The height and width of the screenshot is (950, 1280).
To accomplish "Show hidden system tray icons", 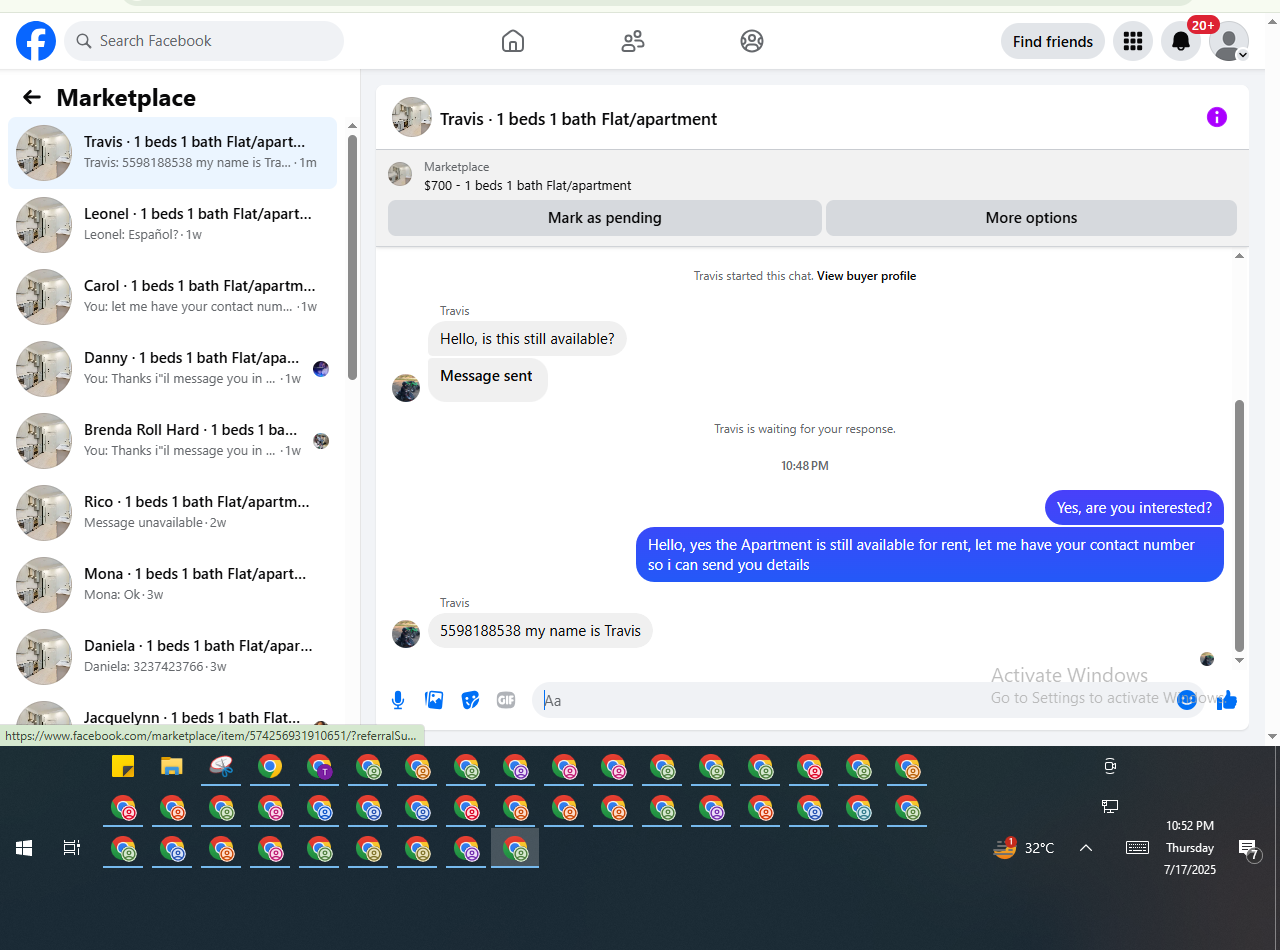I will (x=1086, y=848).
